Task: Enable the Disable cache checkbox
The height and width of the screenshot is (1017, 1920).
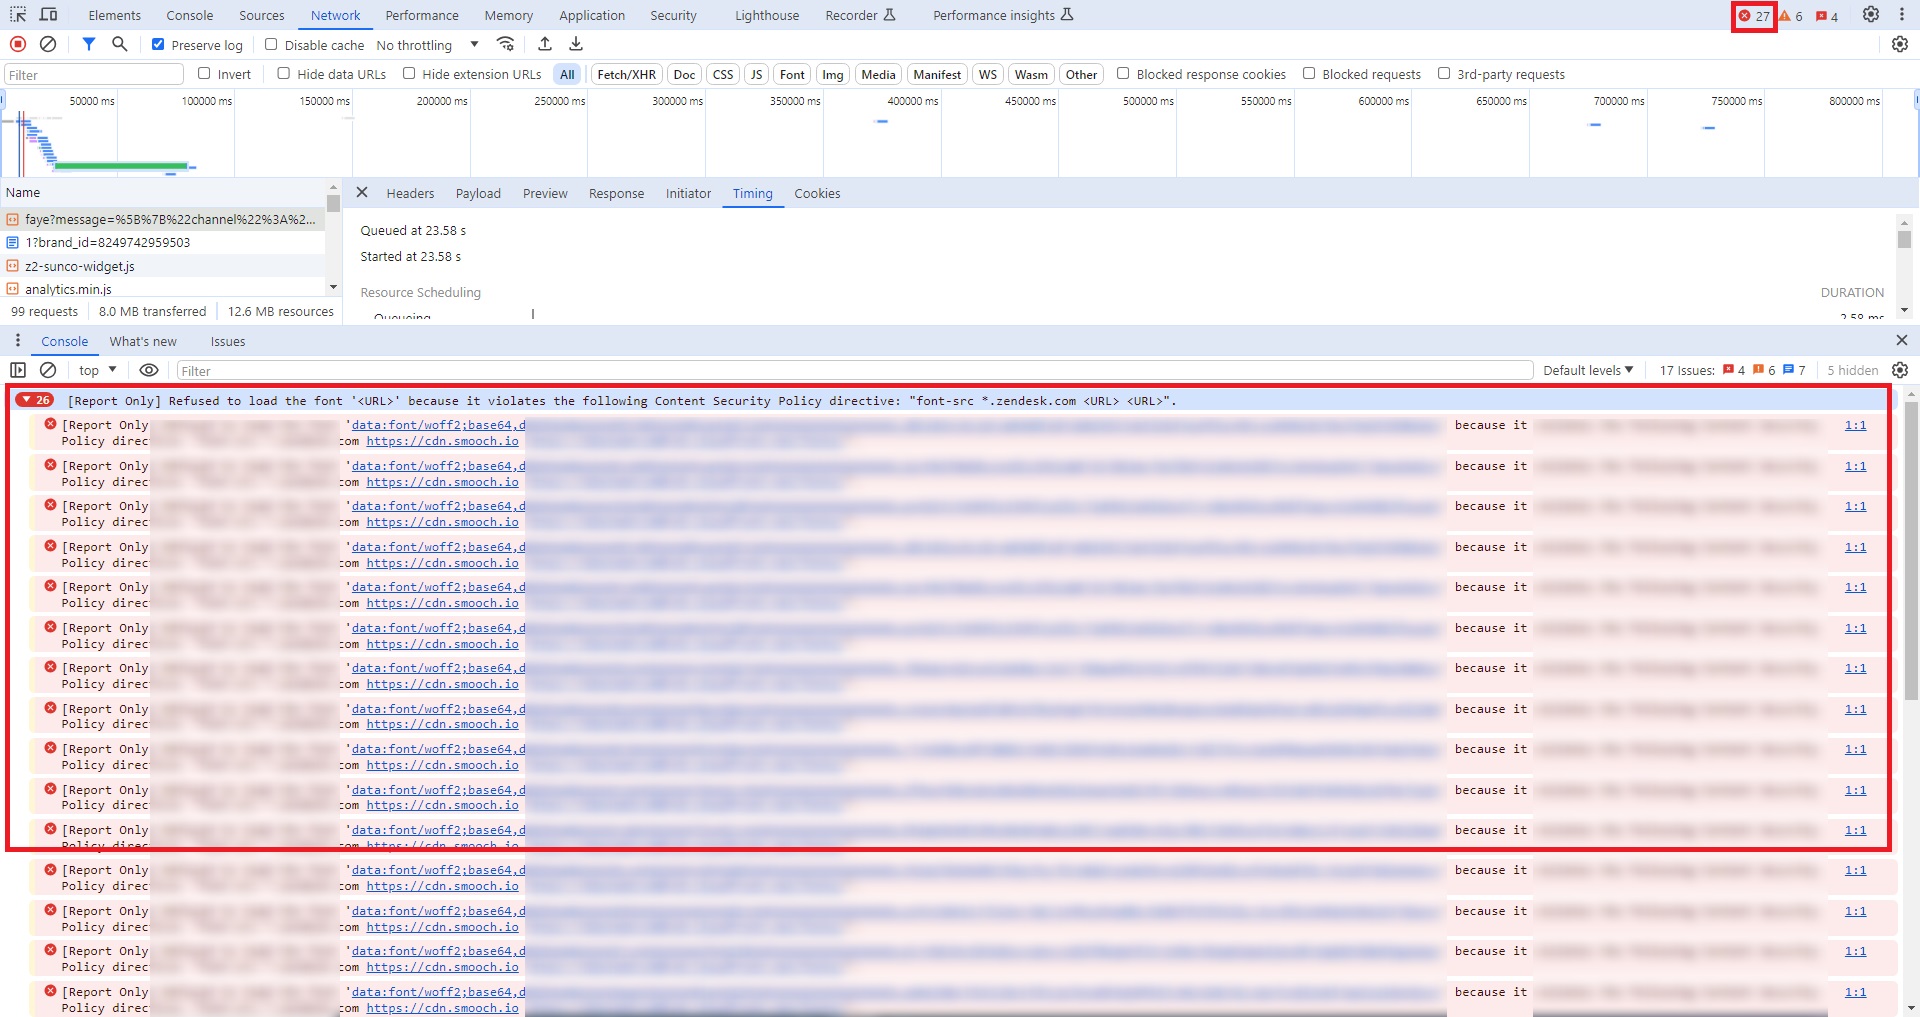Action: click(271, 45)
